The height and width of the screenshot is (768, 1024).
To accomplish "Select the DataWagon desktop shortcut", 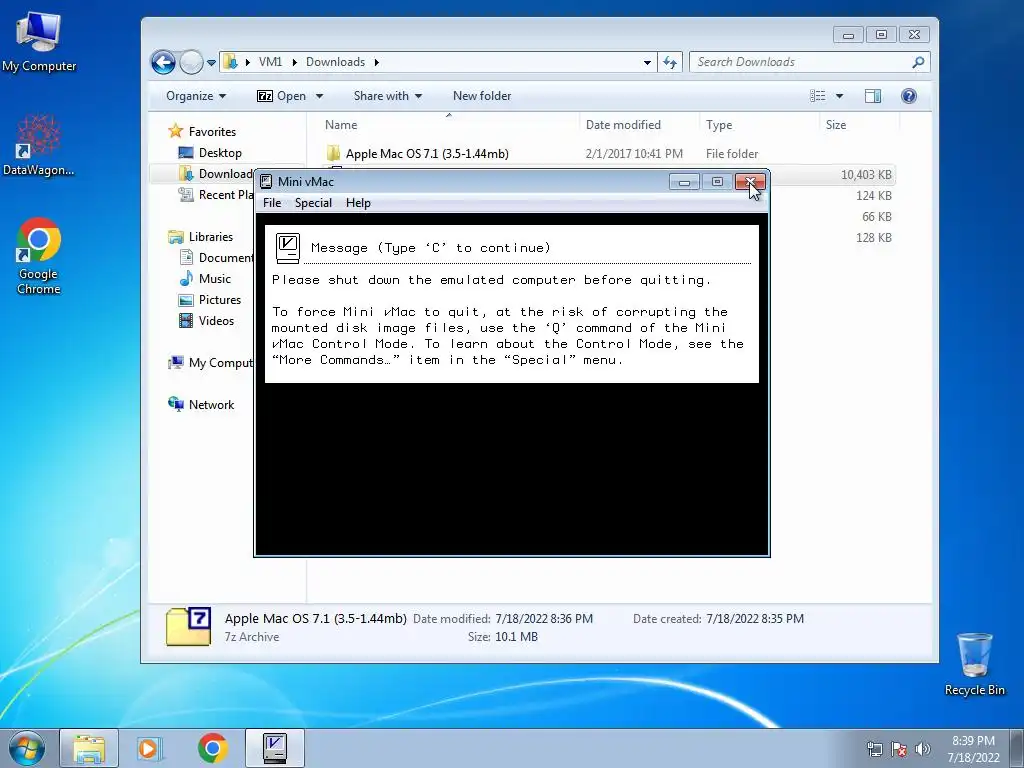I will click(39, 146).
